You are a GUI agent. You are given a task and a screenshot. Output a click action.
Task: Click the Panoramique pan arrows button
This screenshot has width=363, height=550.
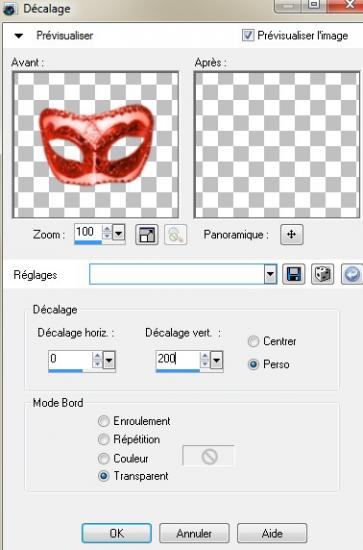tap(292, 234)
